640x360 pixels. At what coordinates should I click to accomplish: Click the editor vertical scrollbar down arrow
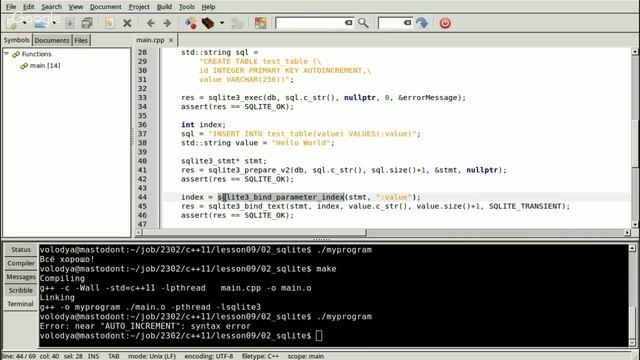point(635,224)
